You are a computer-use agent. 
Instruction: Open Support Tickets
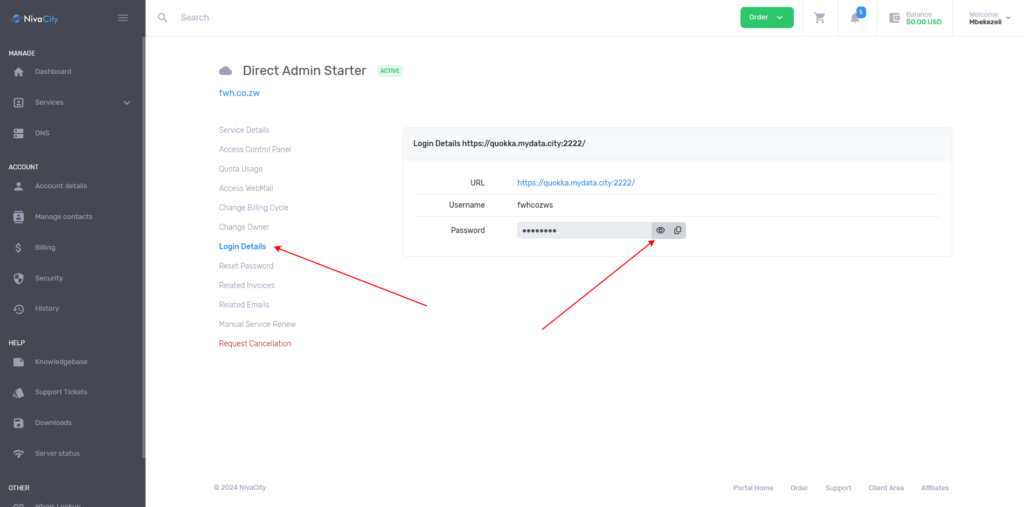click(x=61, y=392)
